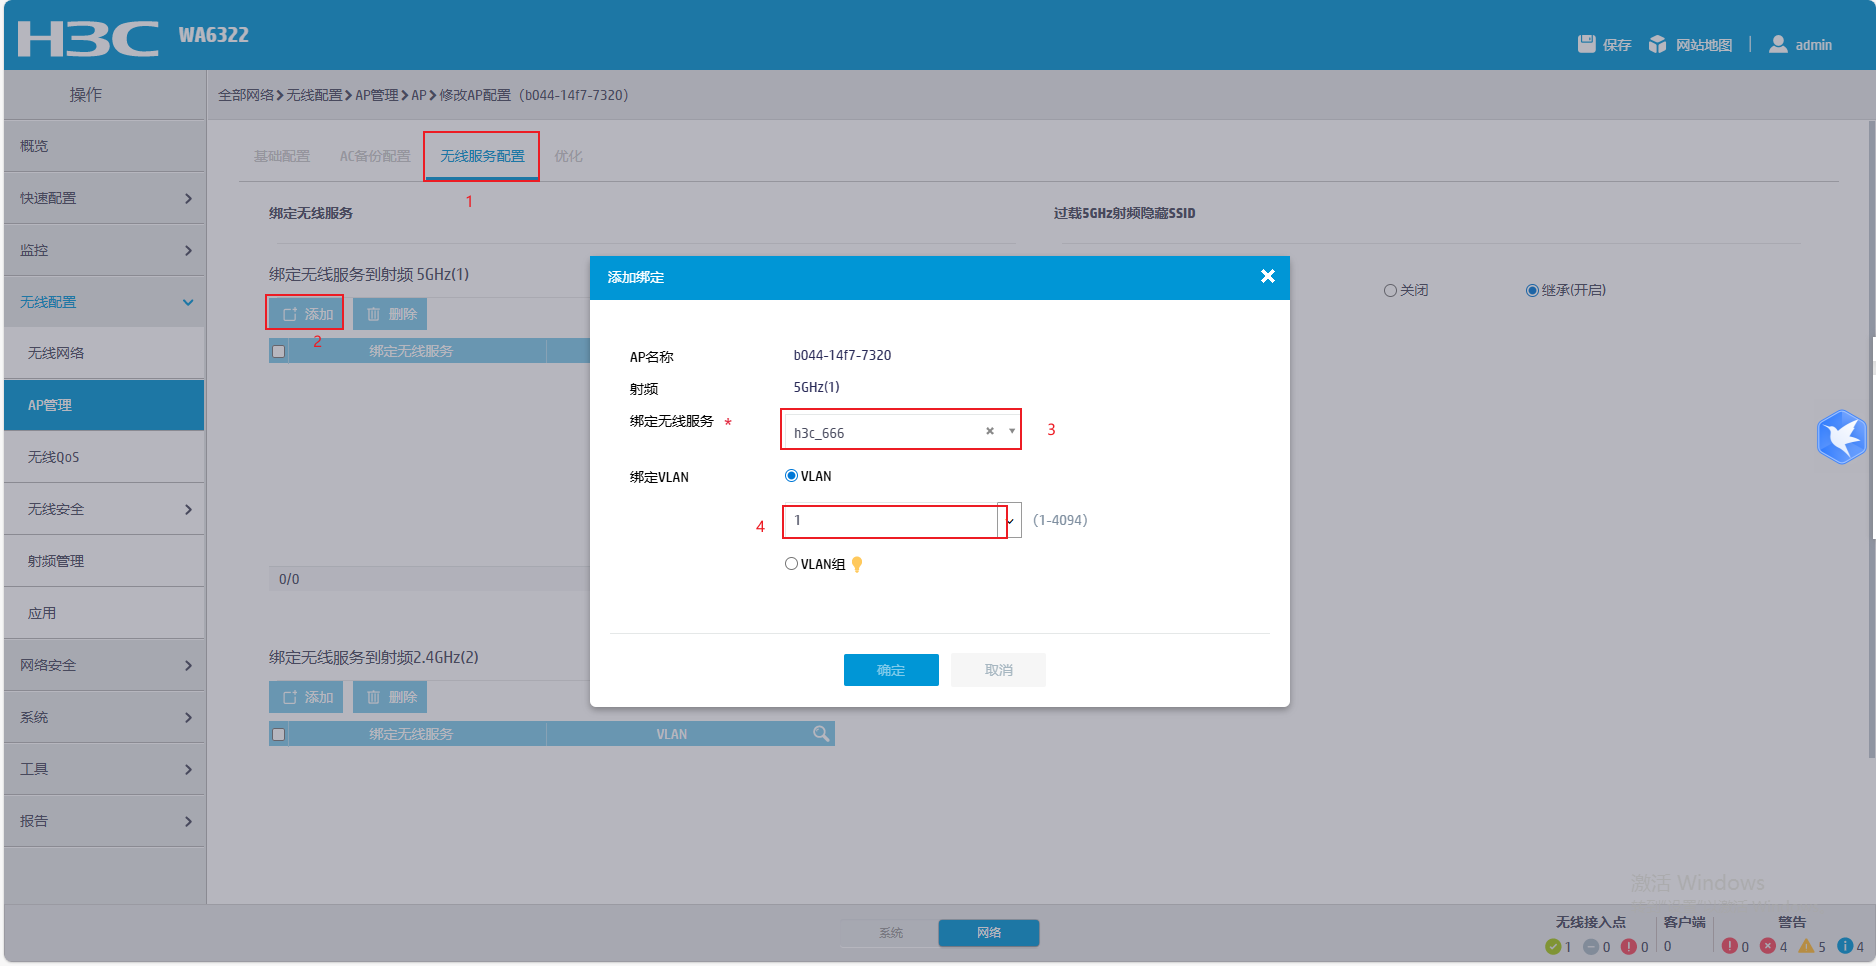
Task: Open 网站地图 site map icon
Action: point(1658,44)
